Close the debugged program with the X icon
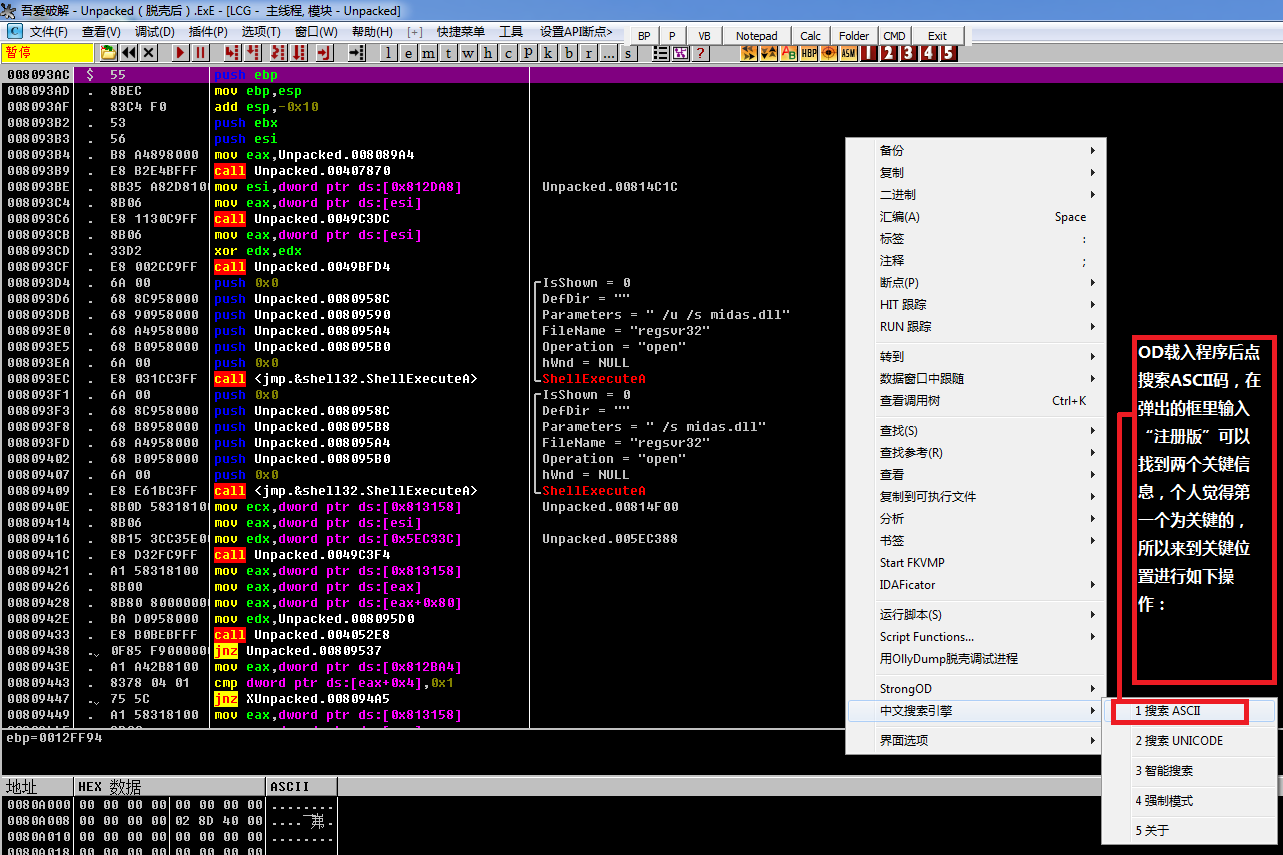 (148, 53)
